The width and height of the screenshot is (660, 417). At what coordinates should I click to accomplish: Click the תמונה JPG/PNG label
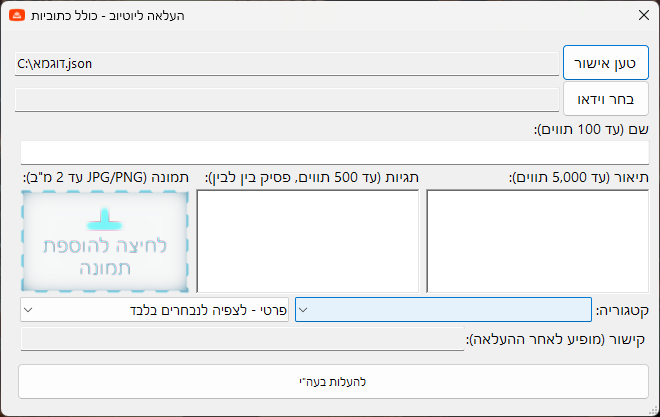(x=105, y=177)
